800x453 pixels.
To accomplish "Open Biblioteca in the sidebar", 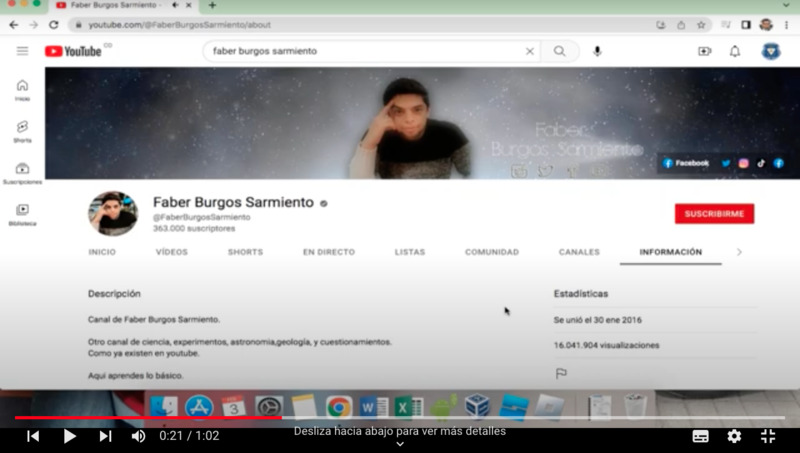I will point(22,214).
